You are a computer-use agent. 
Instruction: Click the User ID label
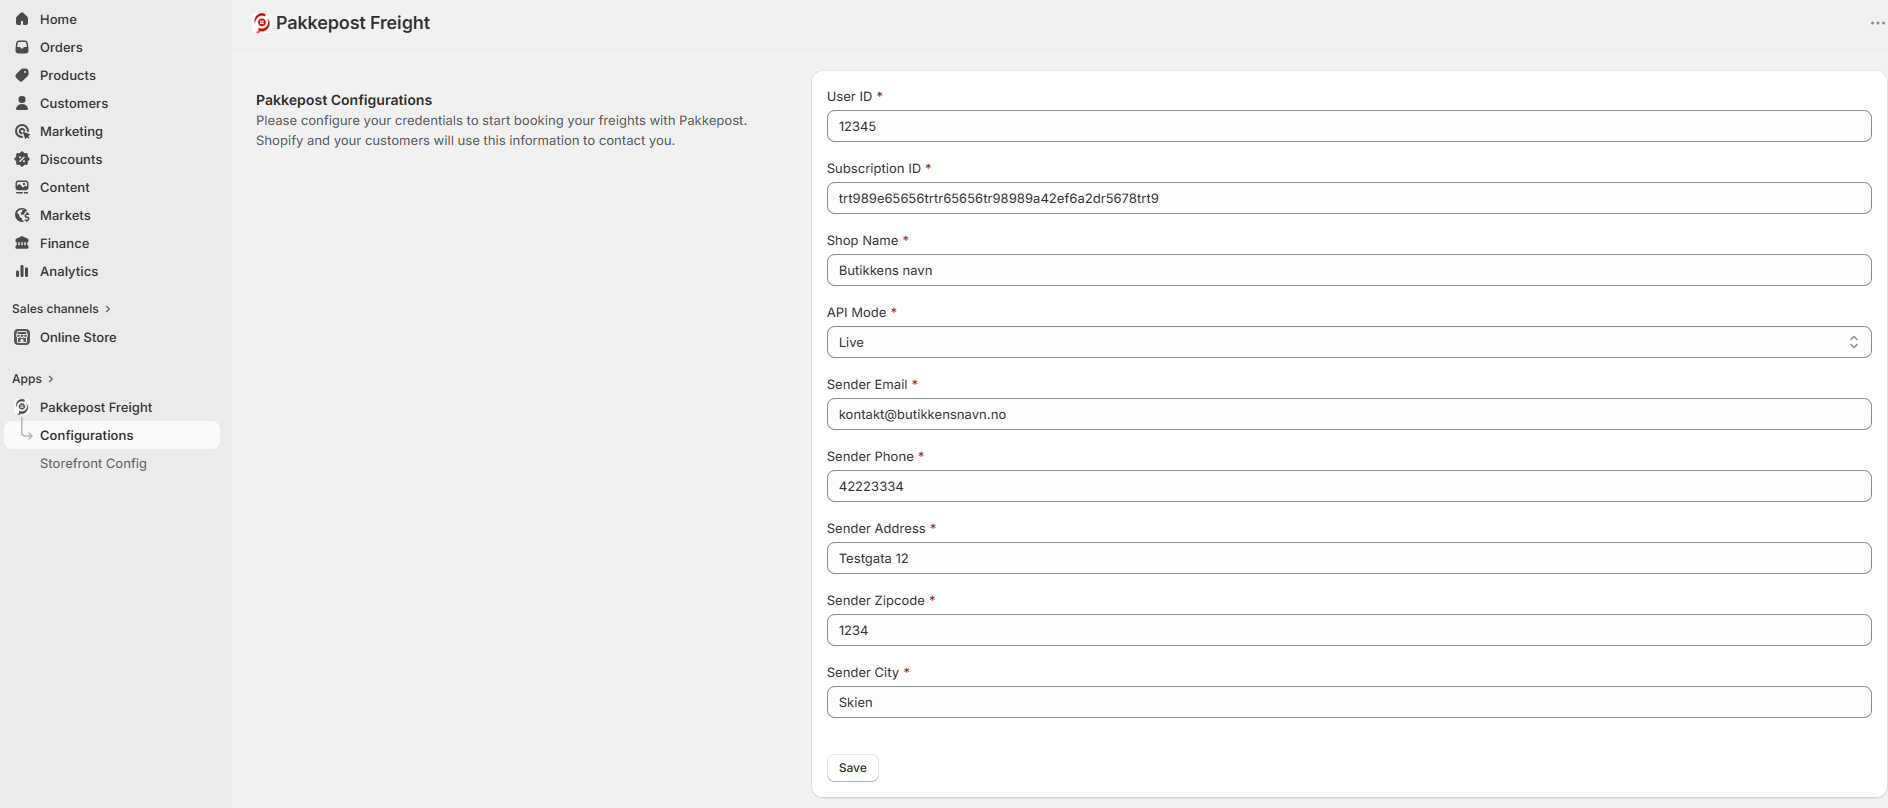850,96
